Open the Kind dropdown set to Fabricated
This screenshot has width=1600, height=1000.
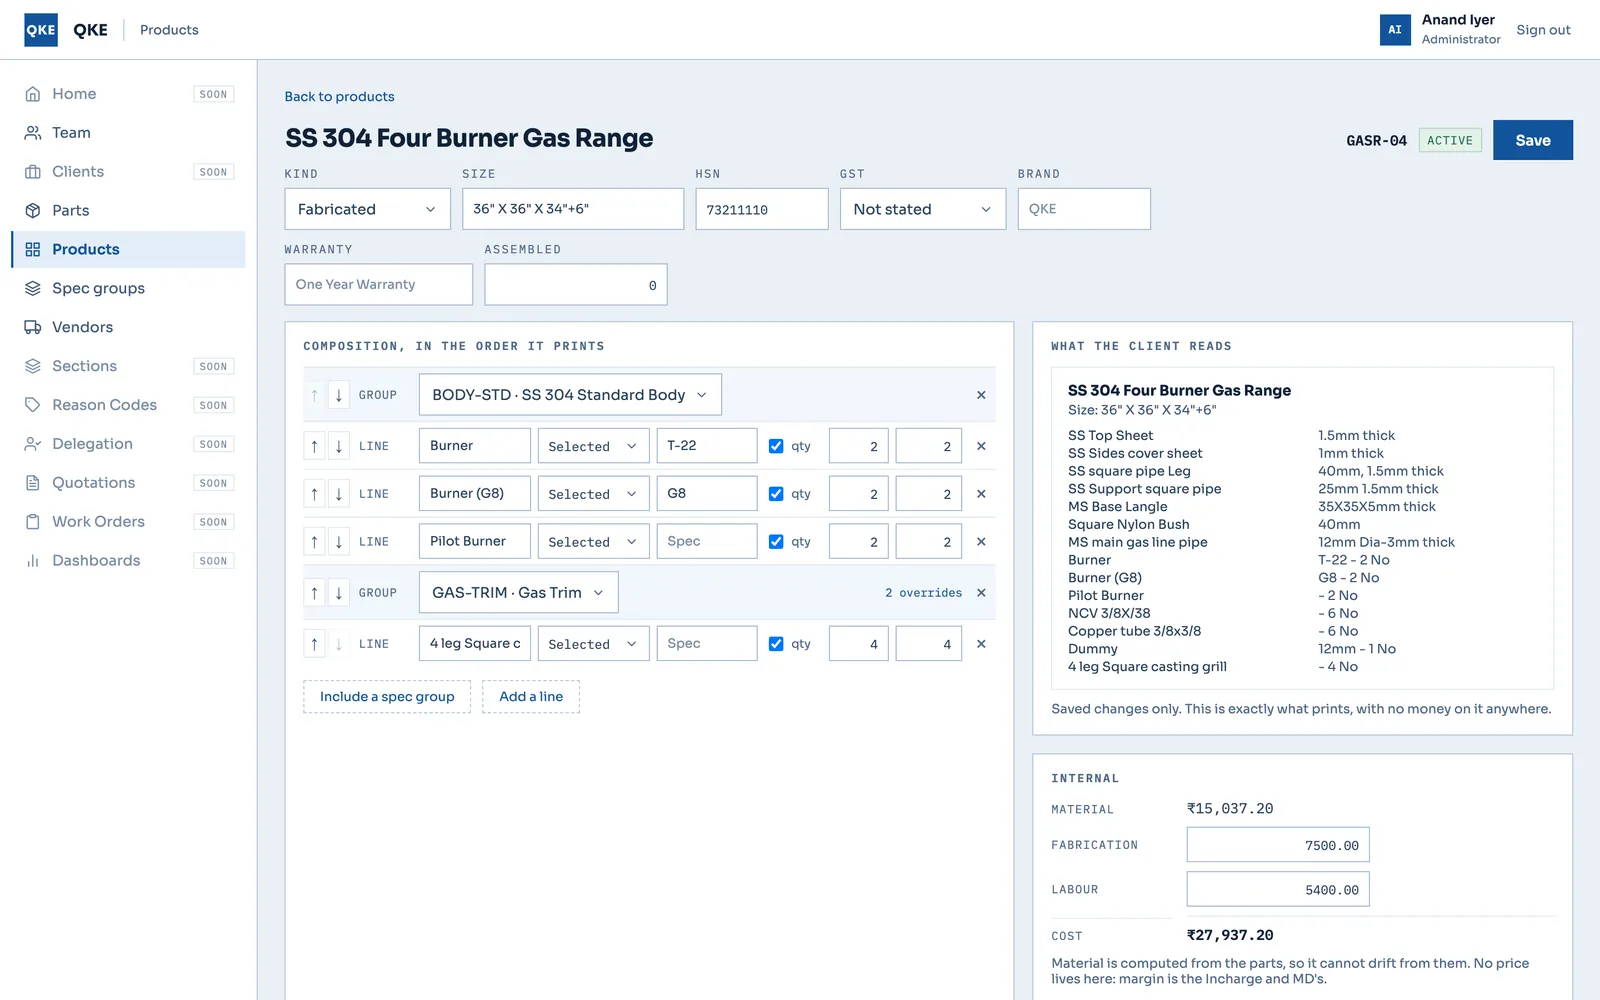(x=367, y=209)
